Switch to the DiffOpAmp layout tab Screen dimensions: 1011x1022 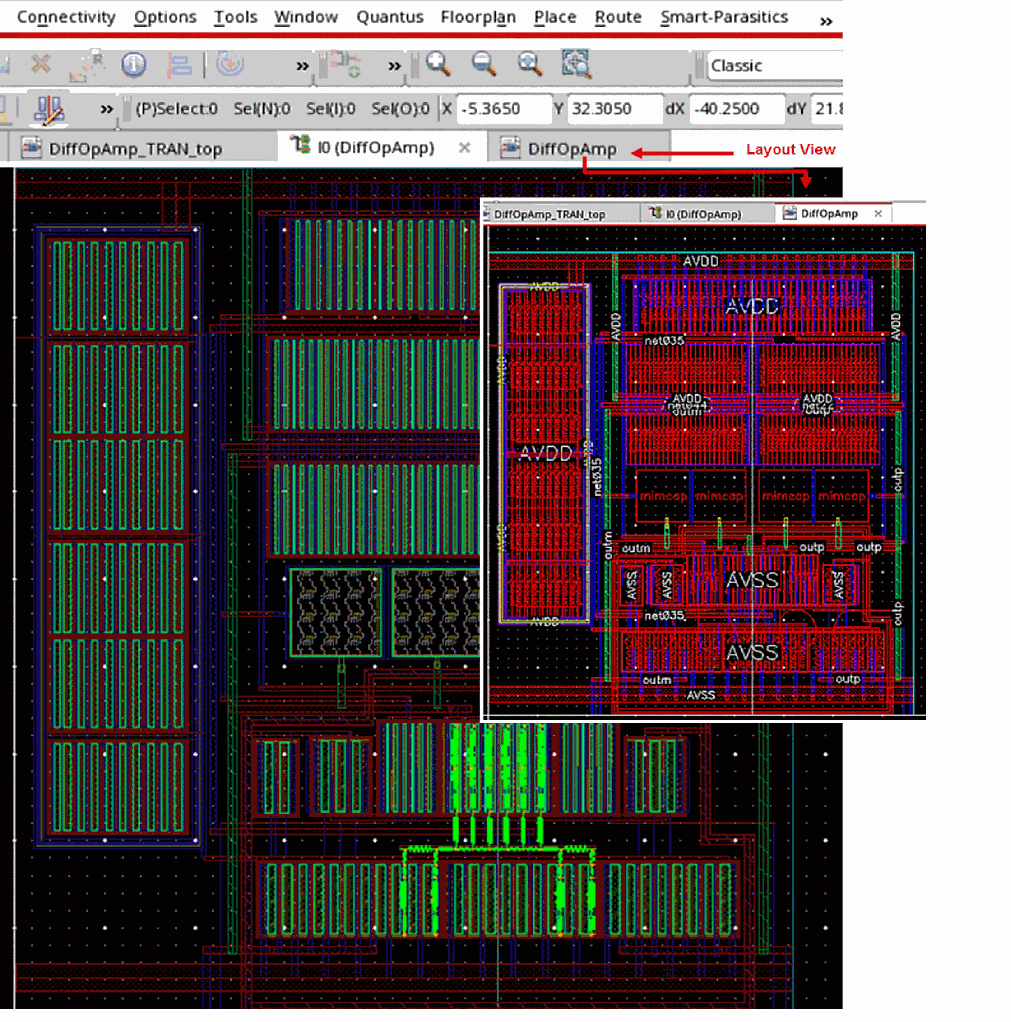coord(572,149)
